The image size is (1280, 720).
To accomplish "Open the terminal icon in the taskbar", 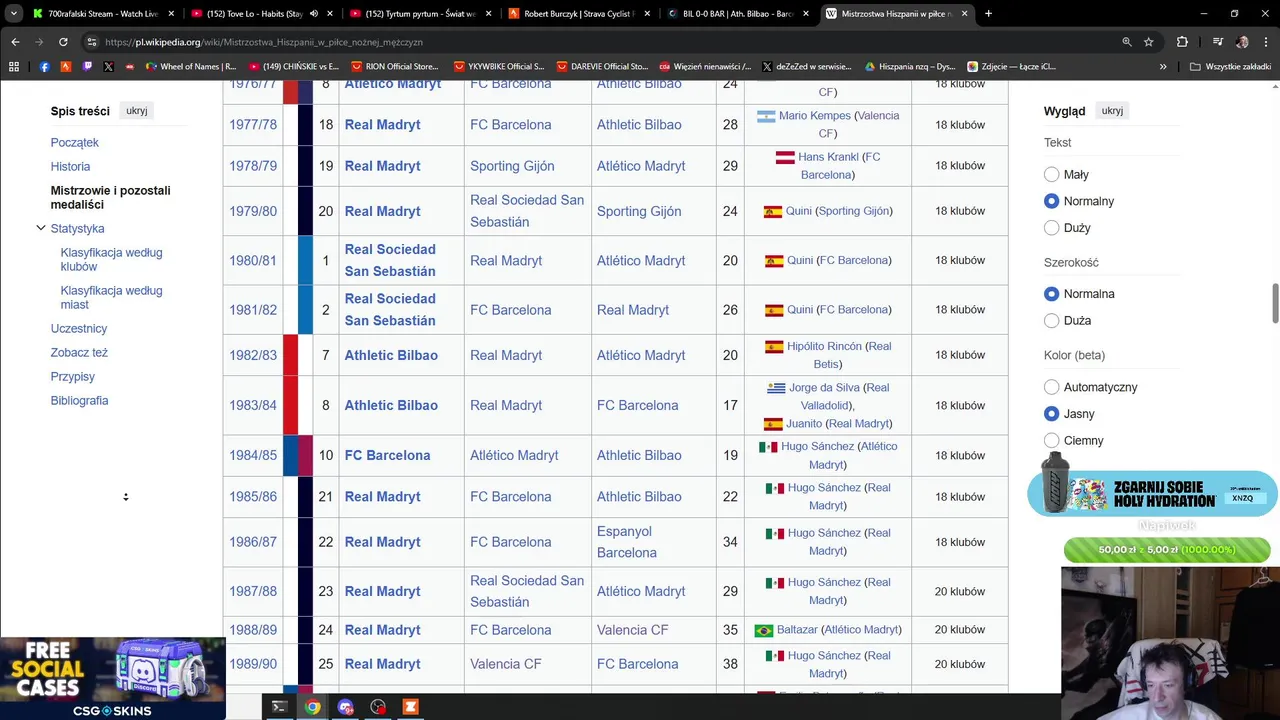I will (280, 707).
